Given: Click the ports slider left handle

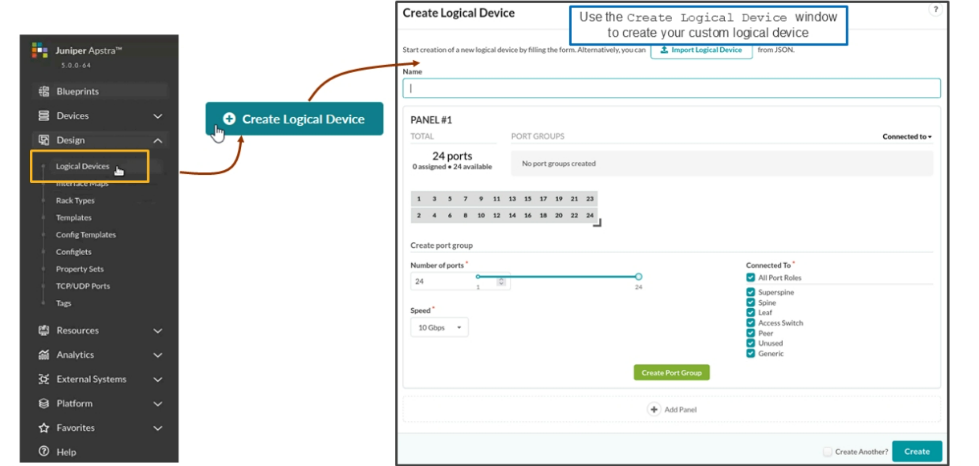Looking at the screenshot, I should pyautogui.click(x=478, y=277).
